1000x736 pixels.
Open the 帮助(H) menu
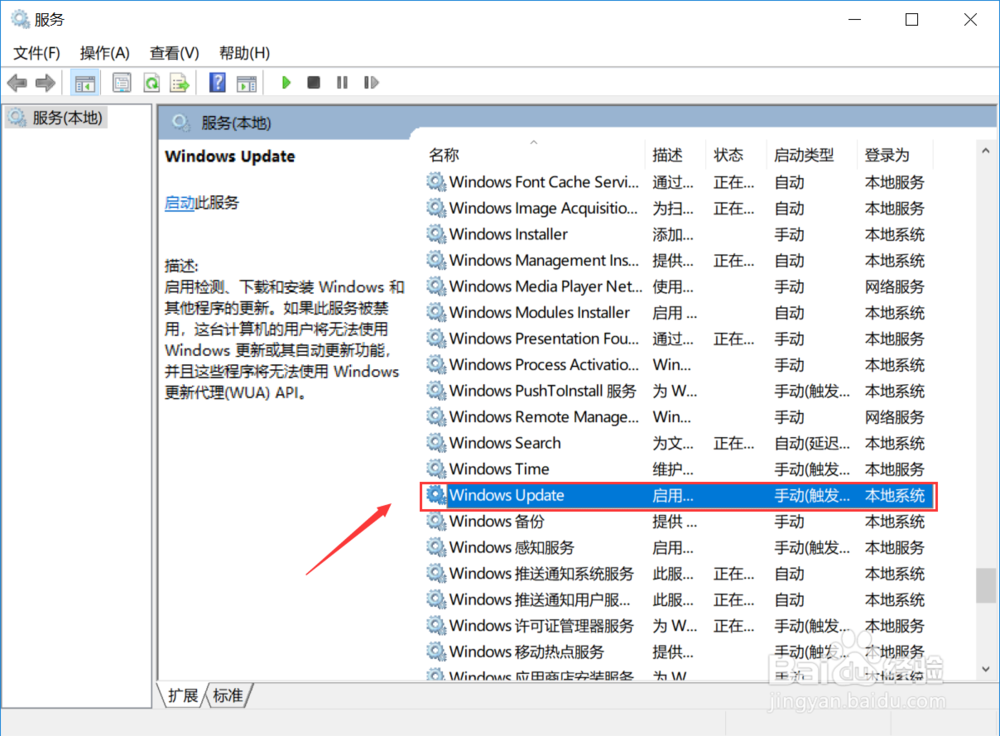(x=244, y=53)
